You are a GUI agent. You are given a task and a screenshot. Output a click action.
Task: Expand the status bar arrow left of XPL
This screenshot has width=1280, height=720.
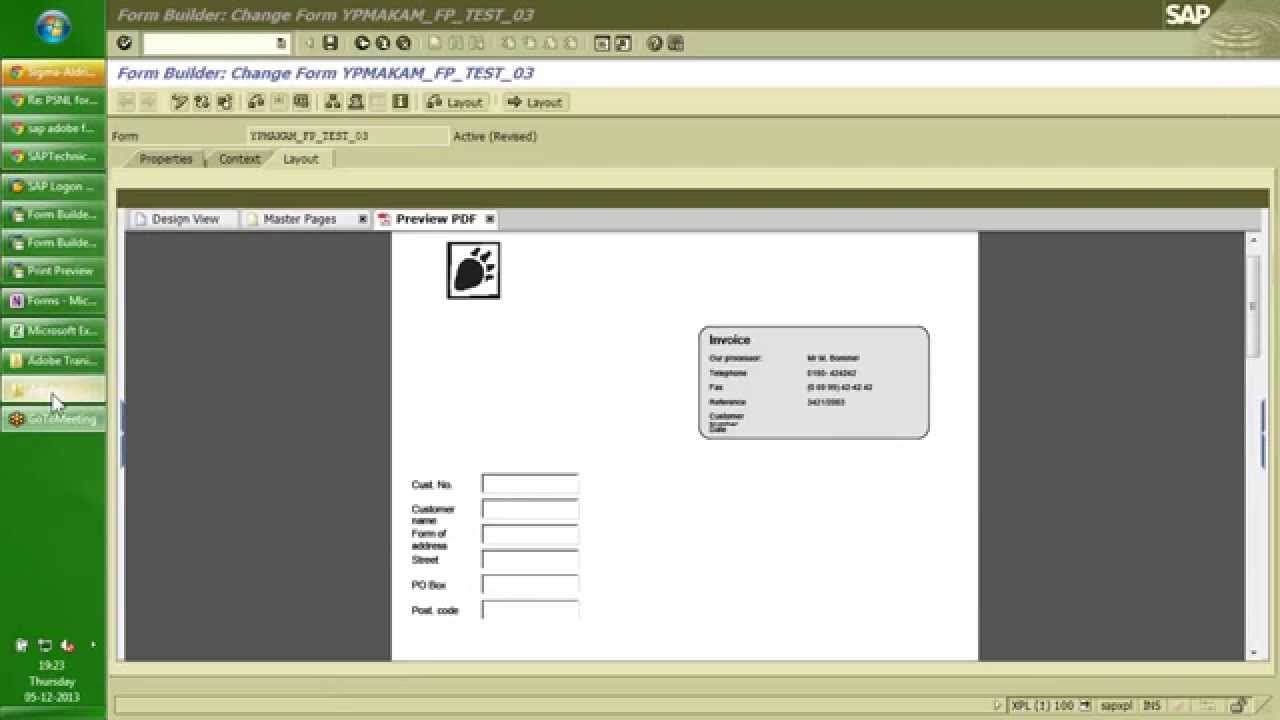click(x=998, y=706)
